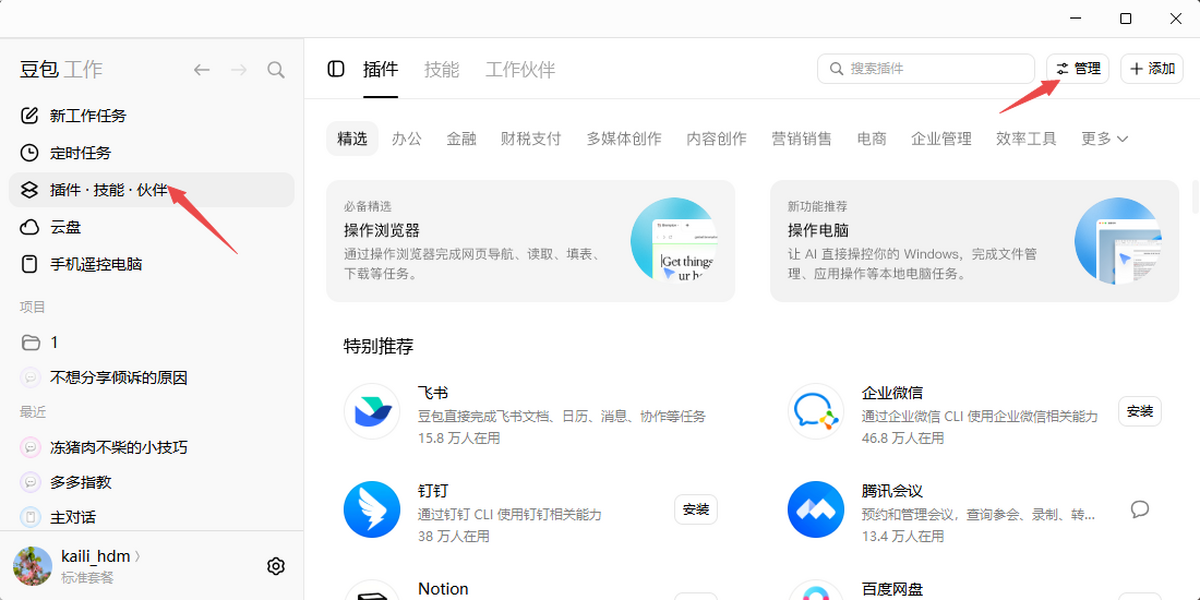Screen dimensions: 1200x600
Task: Expand the 更多 category dropdown
Action: click(1105, 139)
